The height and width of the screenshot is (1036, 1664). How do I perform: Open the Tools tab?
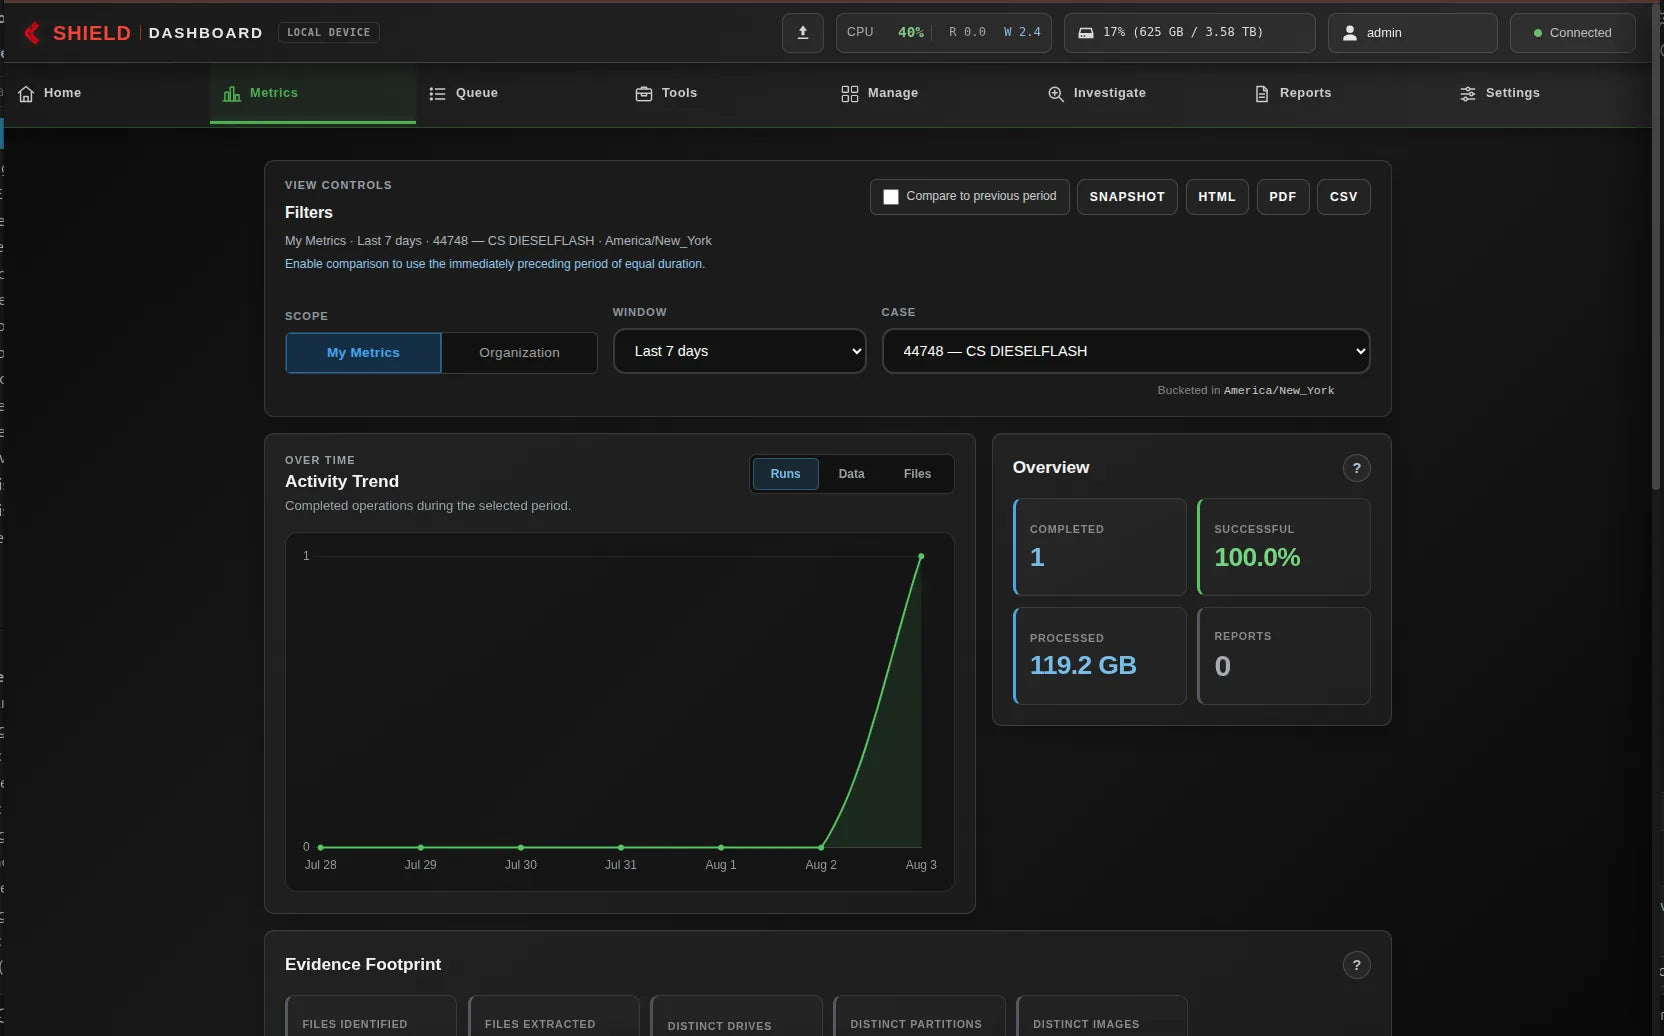click(725, 94)
